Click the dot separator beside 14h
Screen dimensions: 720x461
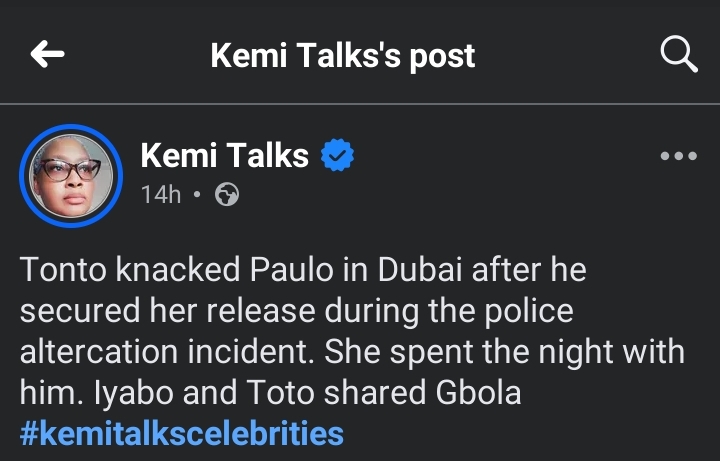click(197, 195)
